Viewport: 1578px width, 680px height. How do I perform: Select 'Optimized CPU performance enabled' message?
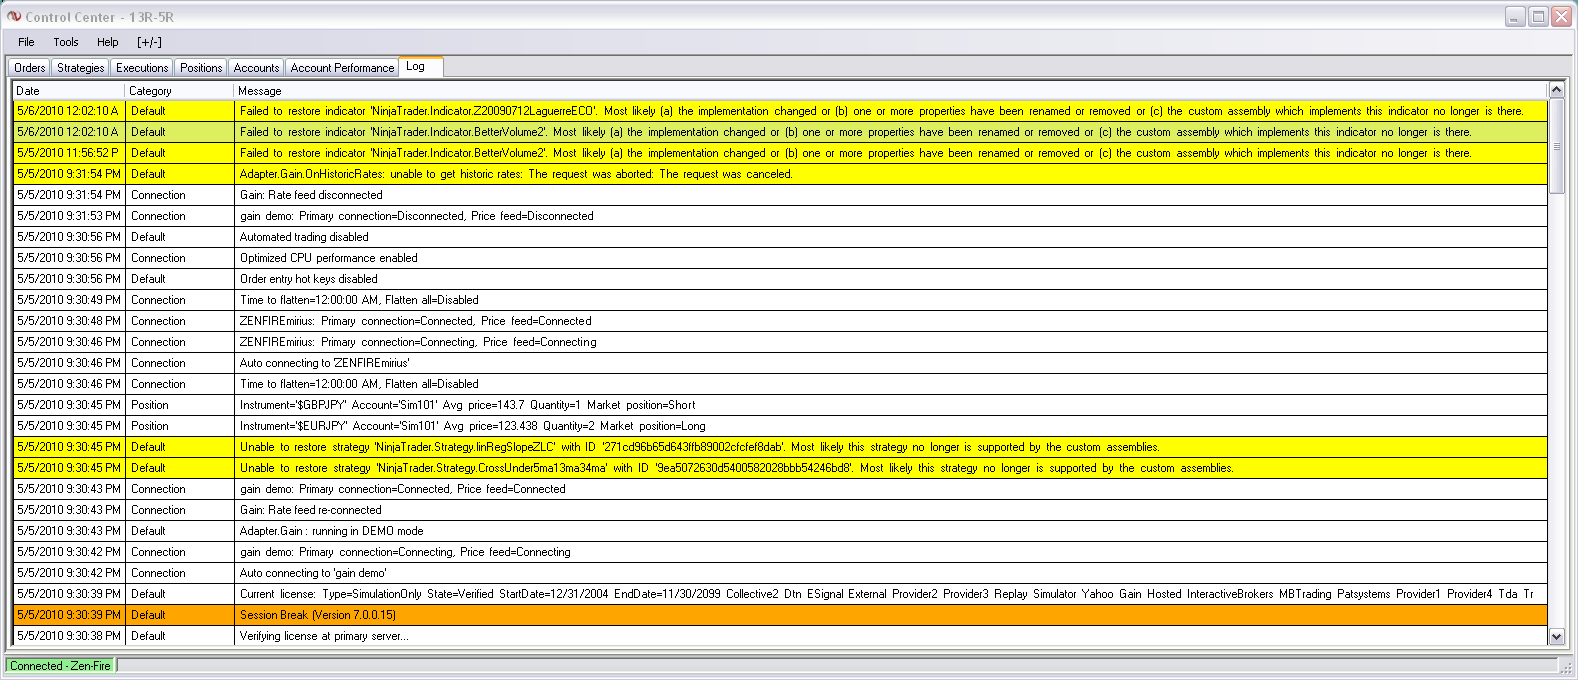click(x=780, y=258)
